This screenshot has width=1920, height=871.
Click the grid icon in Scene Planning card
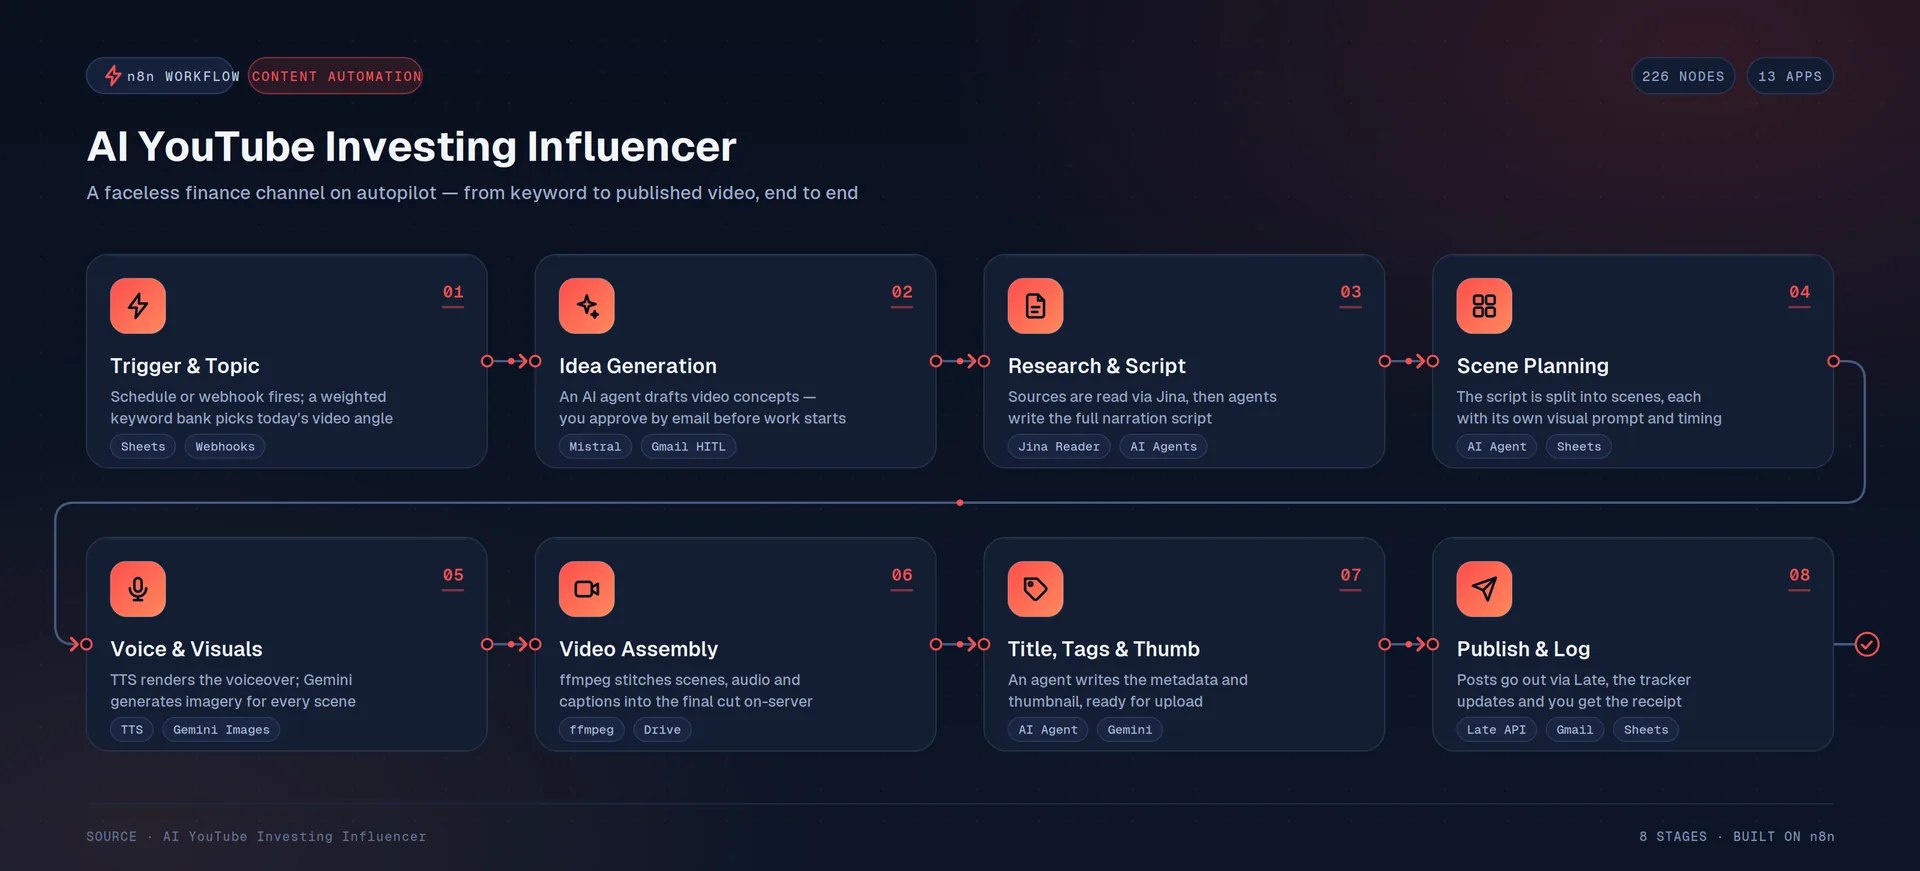pos(1485,306)
